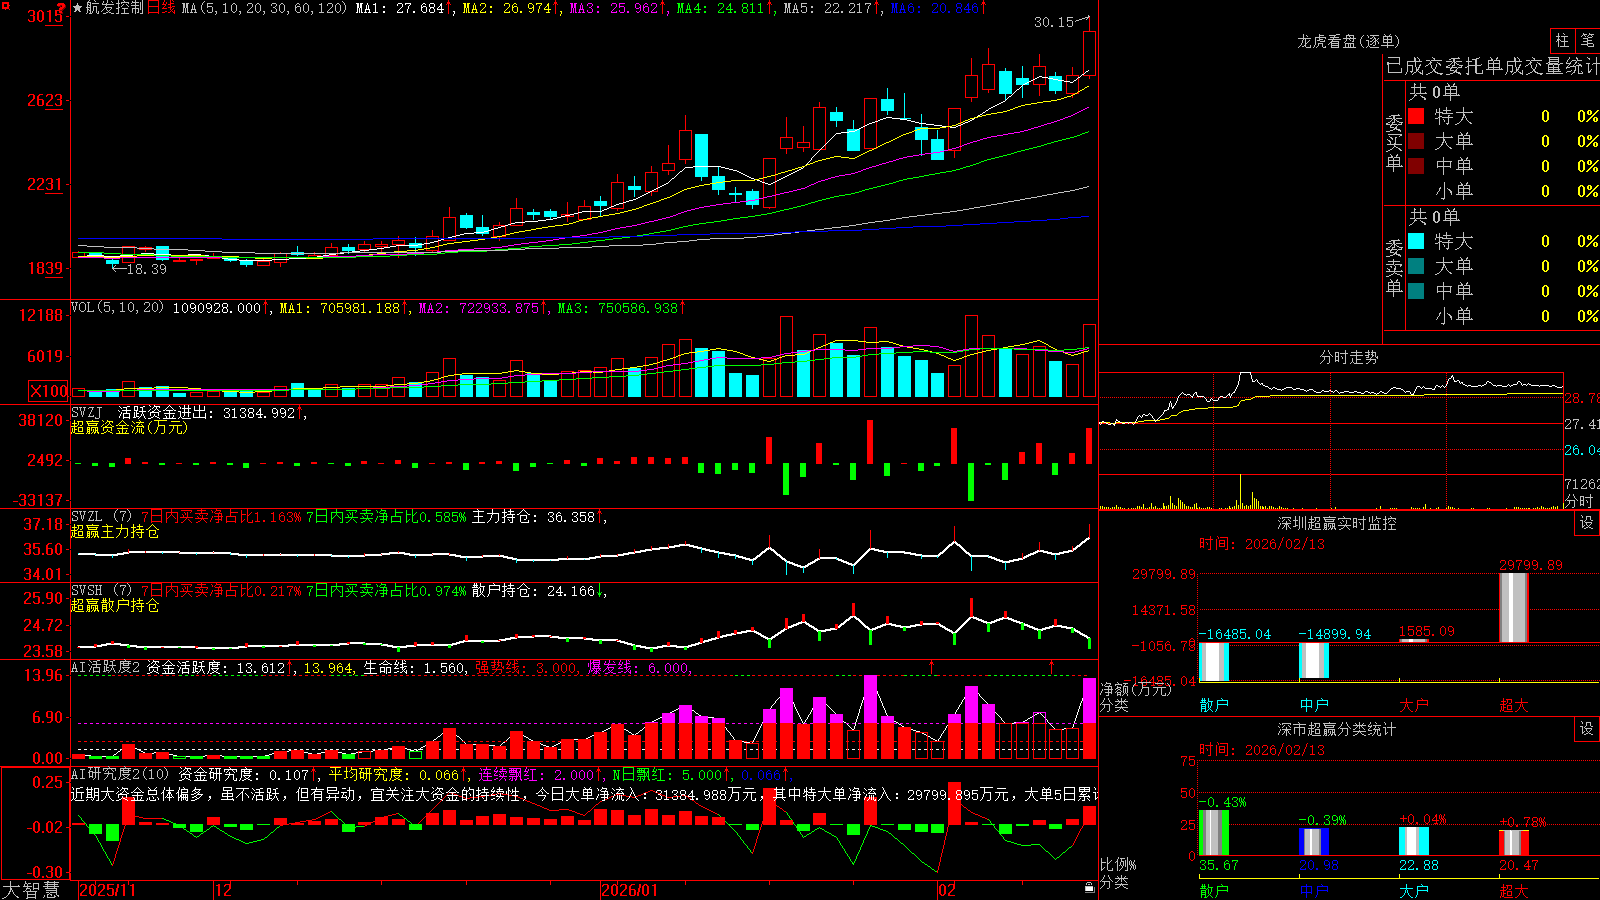Viewport: 1600px width, 900px height.
Task: Click the 深市超赢分类统计 panel title
Action: point(1336,729)
